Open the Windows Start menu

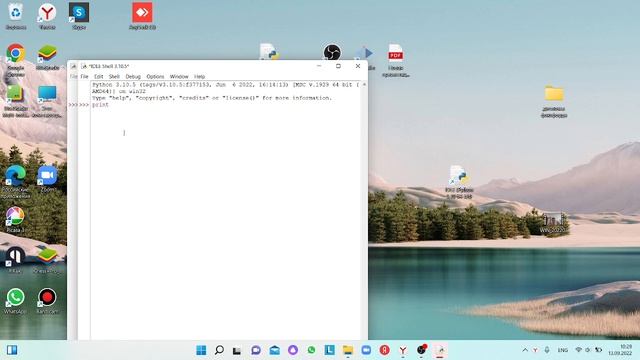(x=201, y=350)
